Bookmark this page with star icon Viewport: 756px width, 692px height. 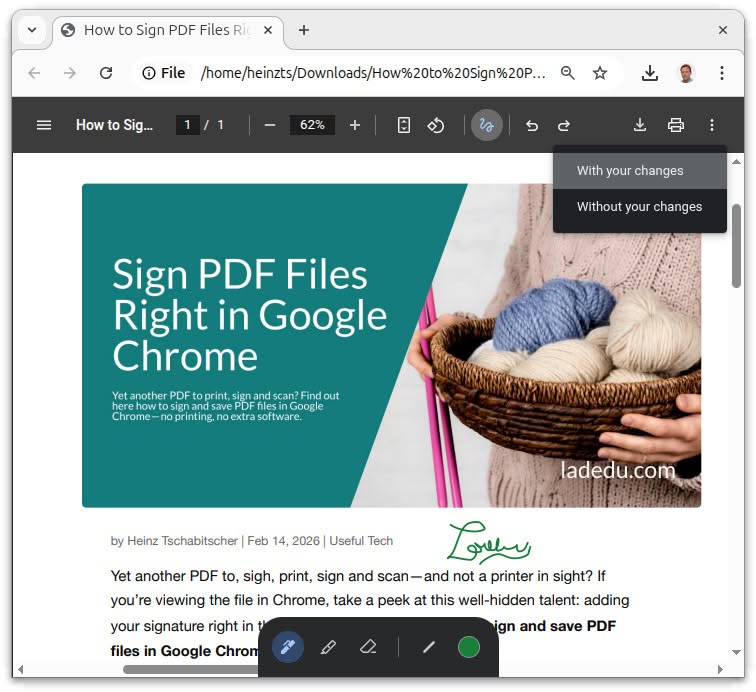(600, 73)
